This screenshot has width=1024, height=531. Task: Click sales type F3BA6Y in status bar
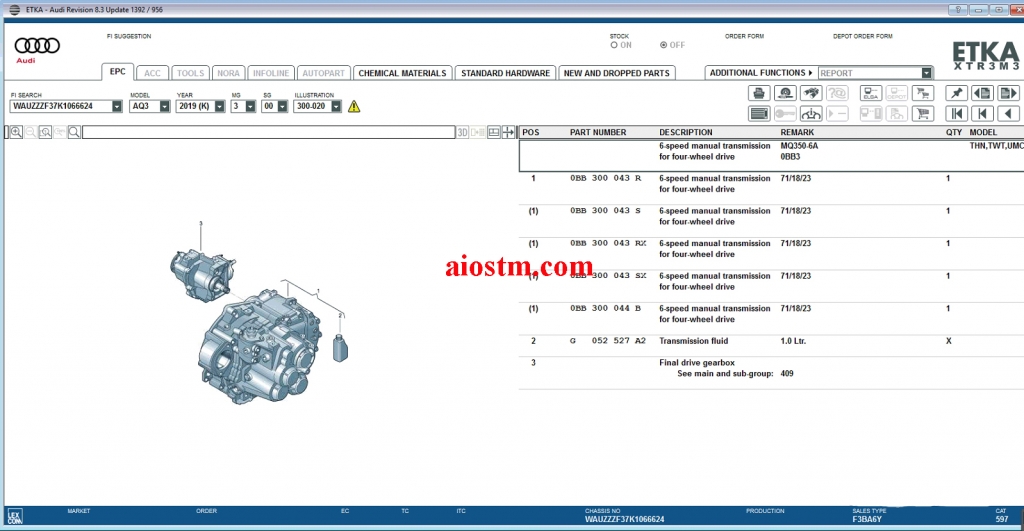tap(867, 519)
